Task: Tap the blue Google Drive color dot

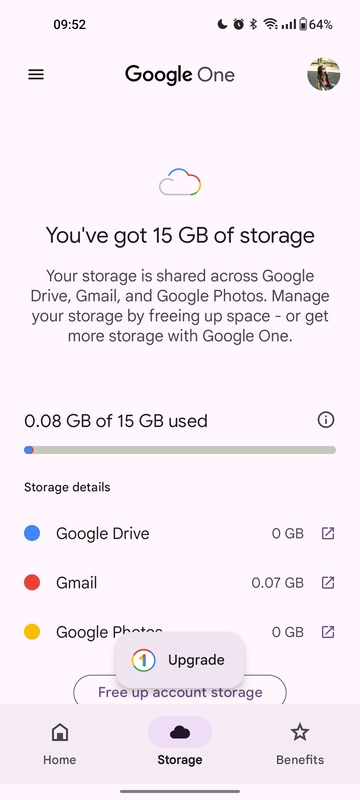Action: 32,534
